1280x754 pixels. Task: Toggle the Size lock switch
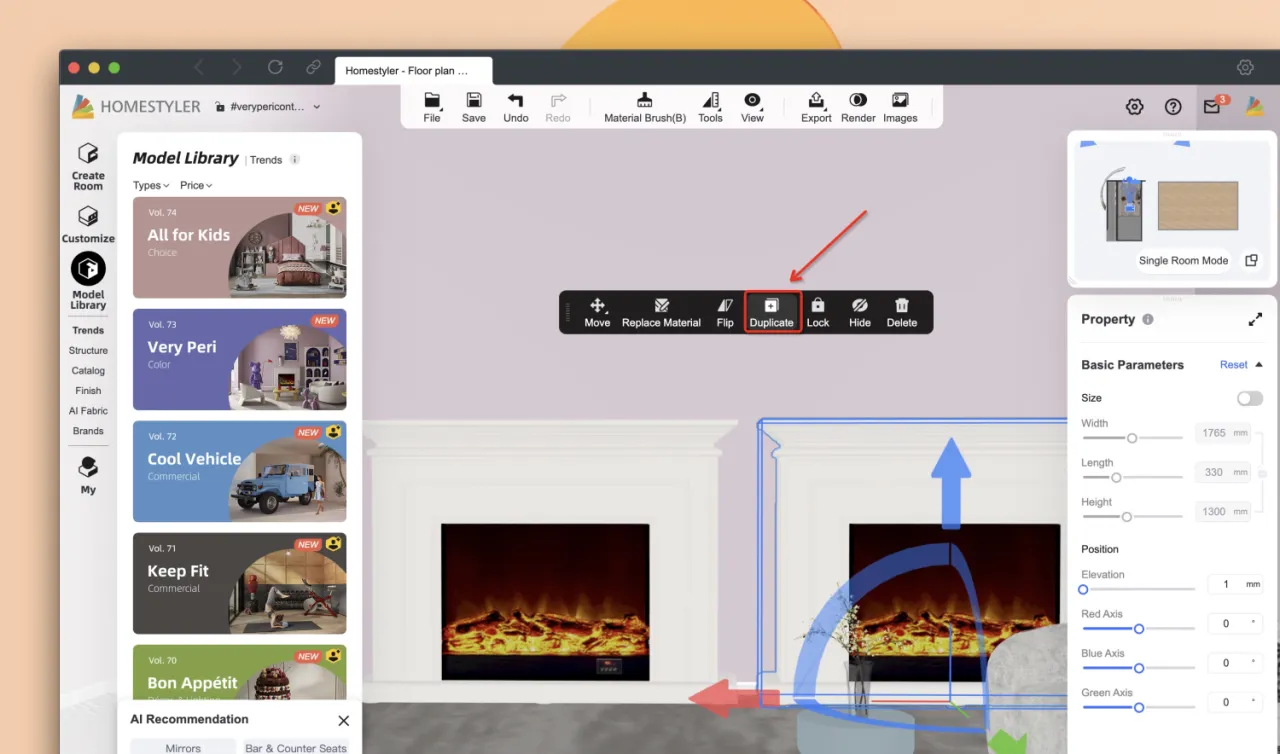click(1249, 398)
